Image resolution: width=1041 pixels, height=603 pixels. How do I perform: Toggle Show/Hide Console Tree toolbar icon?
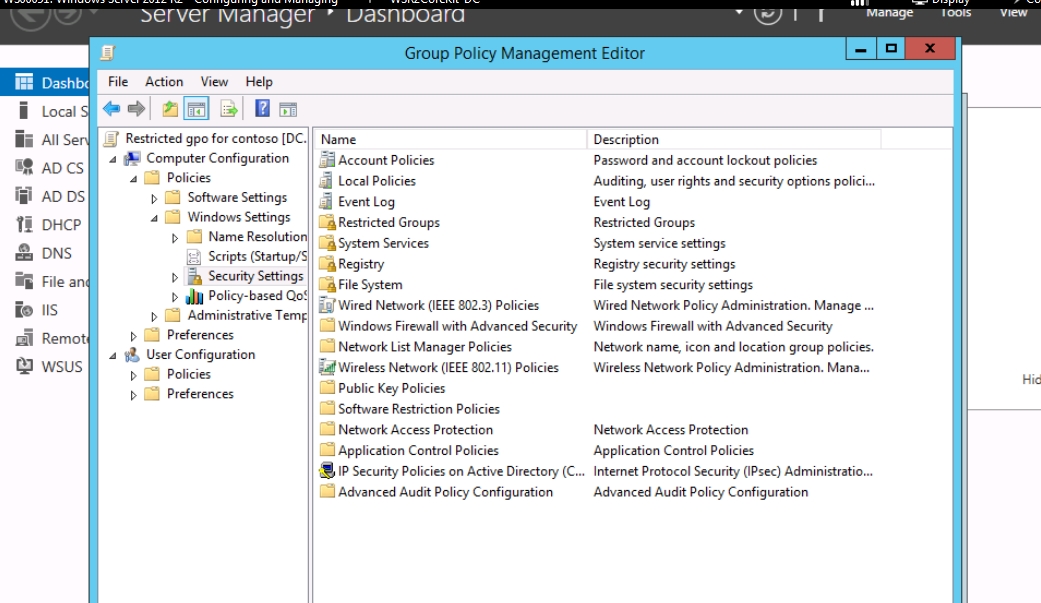[197, 109]
